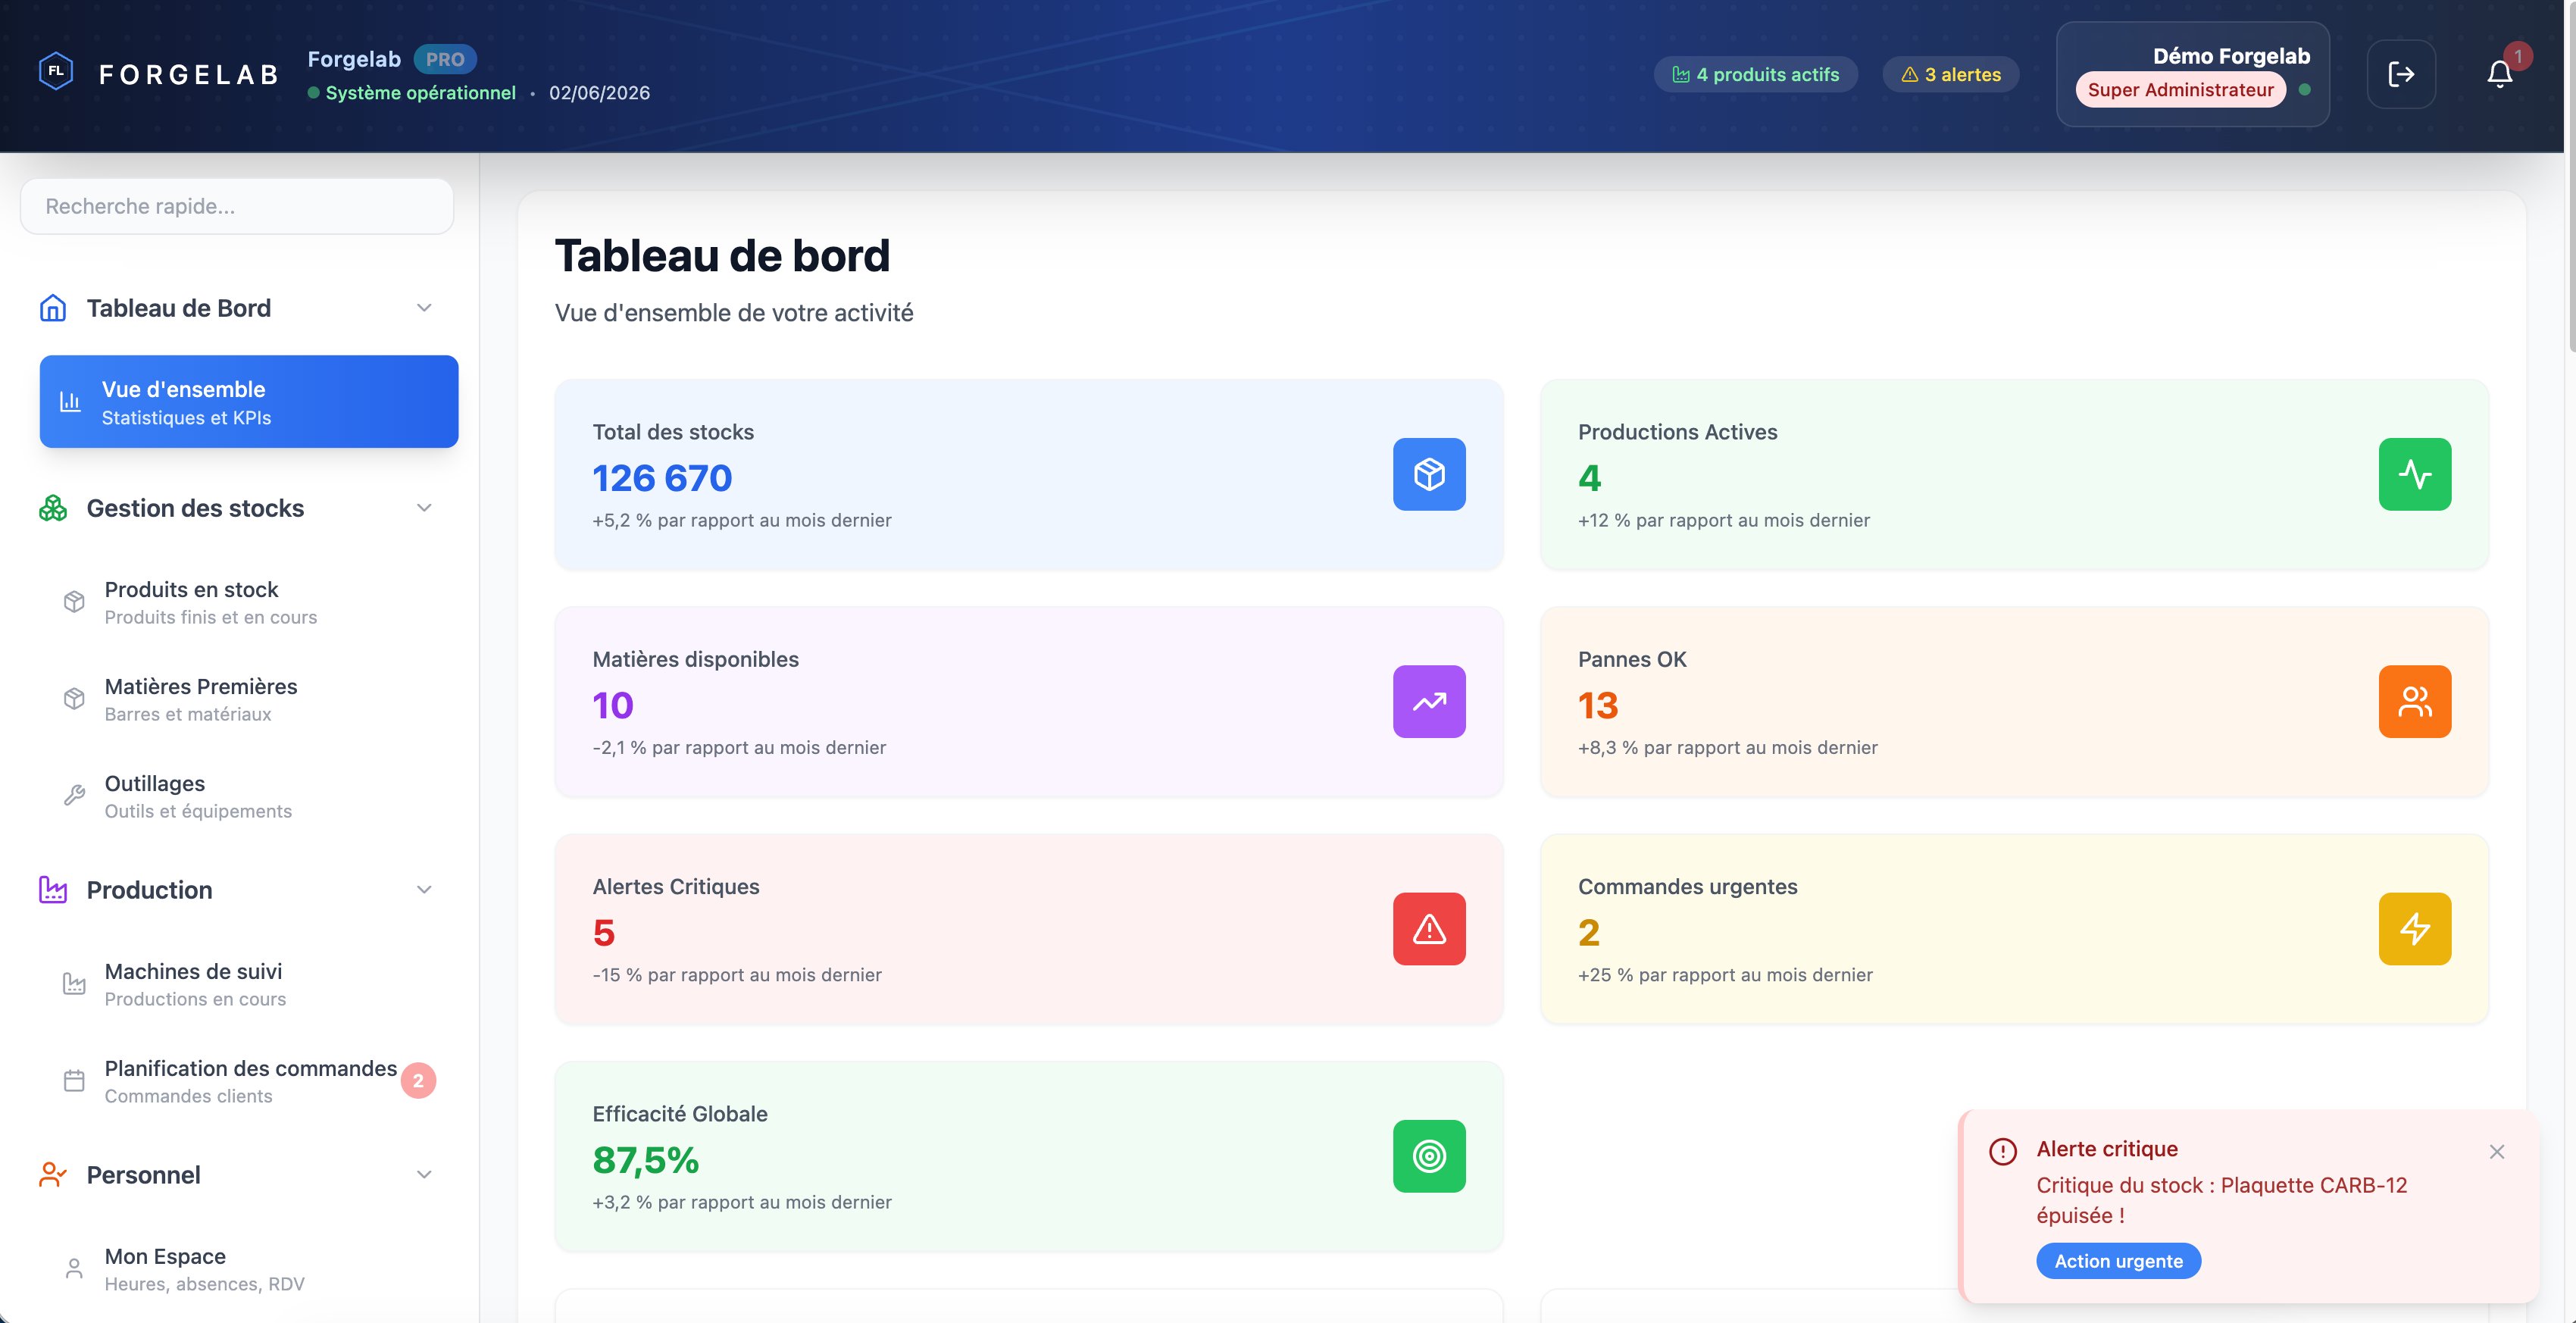Click the chart icon beside Machines de suivi

pos(74,984)
